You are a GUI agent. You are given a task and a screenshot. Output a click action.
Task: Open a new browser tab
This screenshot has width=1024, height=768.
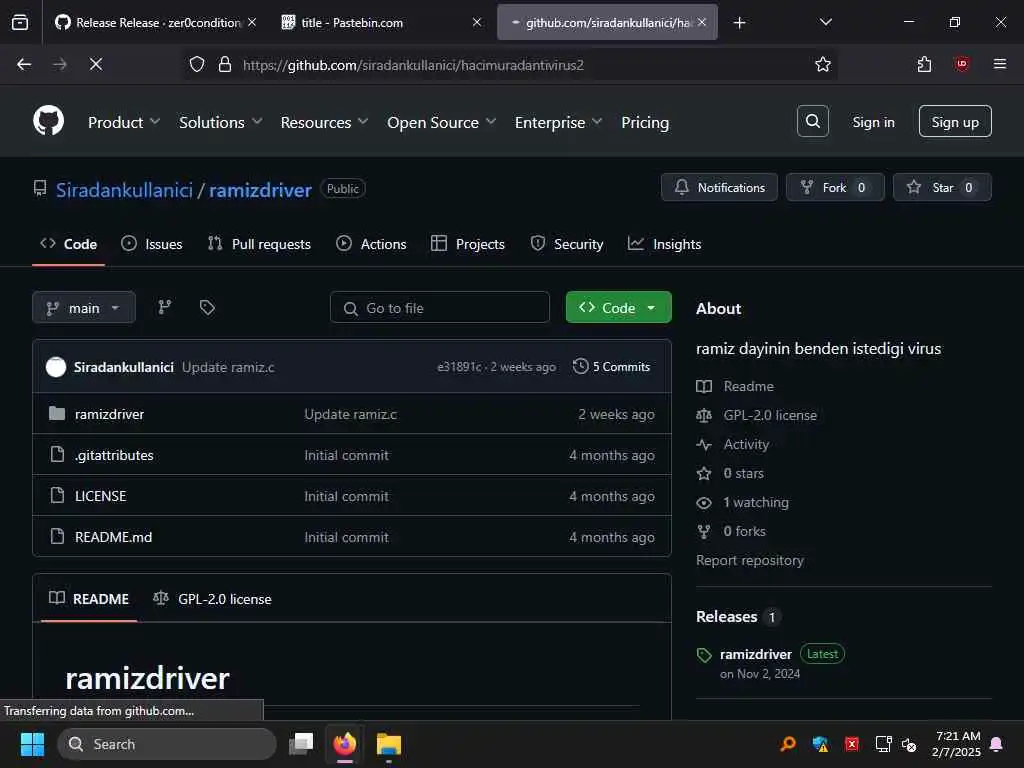(x=739, y=23)
